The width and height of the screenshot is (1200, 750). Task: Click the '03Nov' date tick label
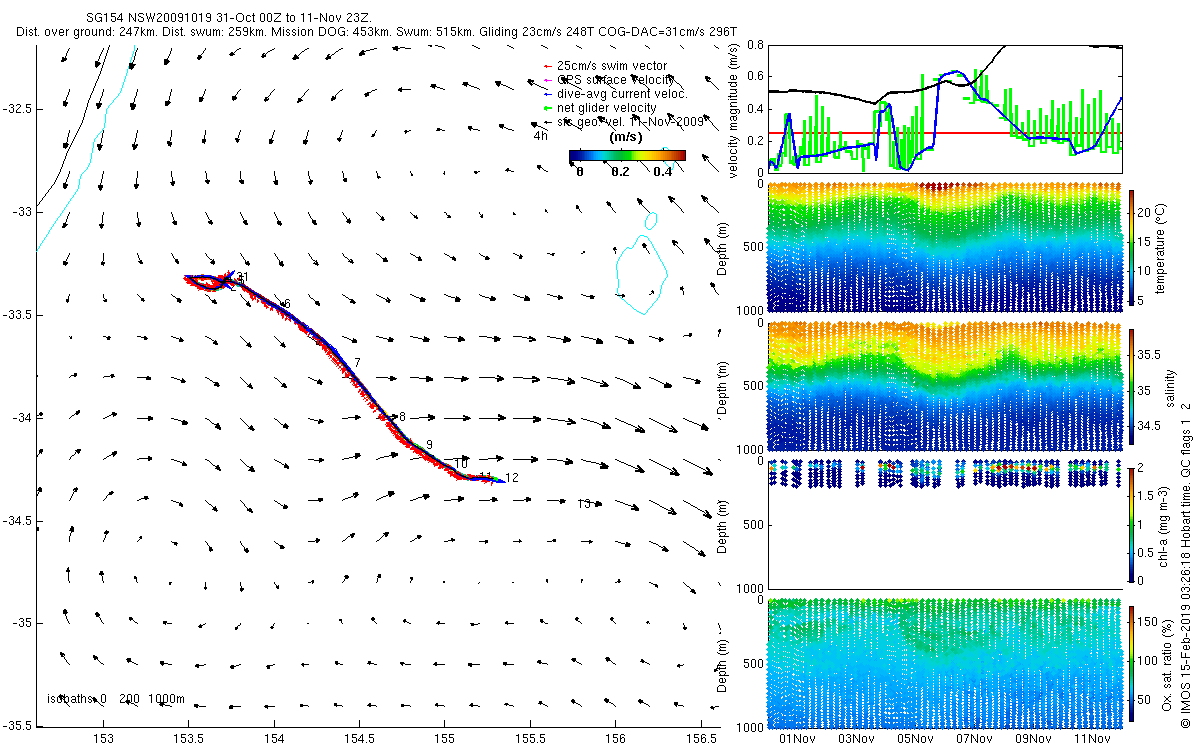[x=856, y=740]
